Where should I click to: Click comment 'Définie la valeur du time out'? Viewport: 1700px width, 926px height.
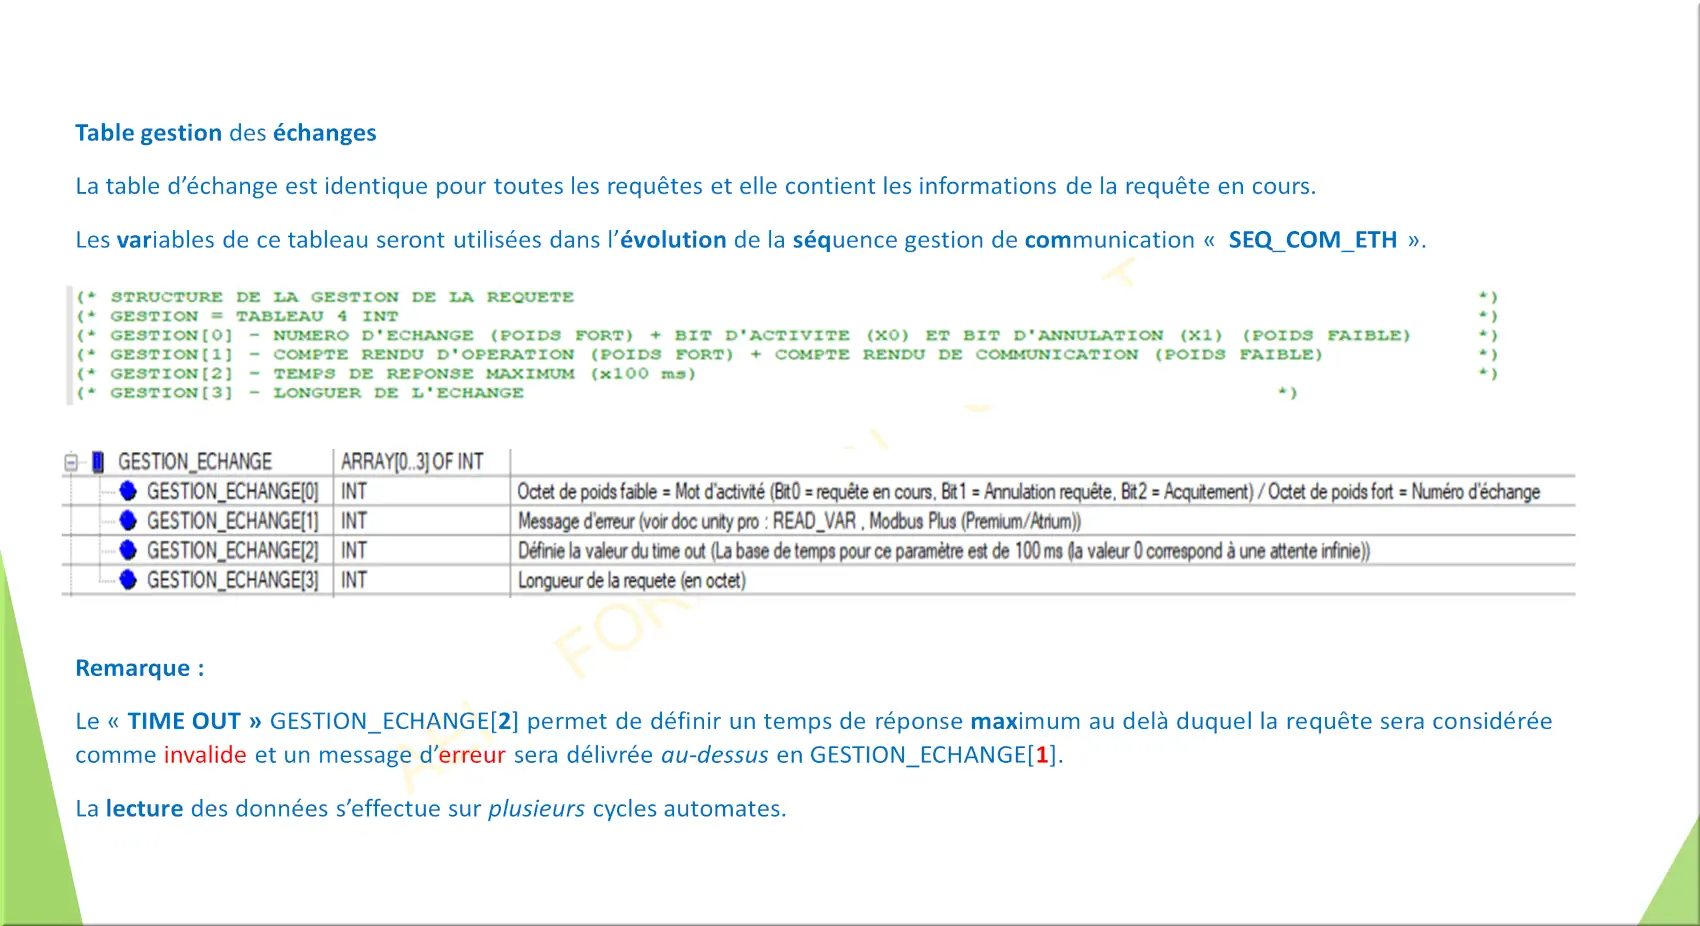point(943,550)
